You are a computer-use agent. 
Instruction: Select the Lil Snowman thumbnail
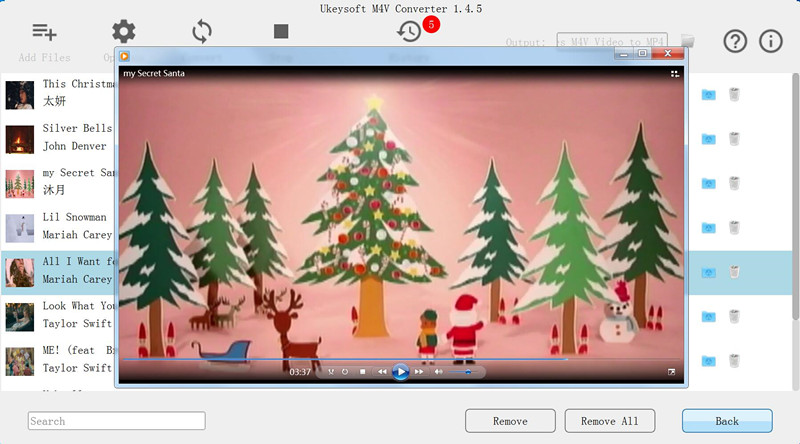(20, 228)
